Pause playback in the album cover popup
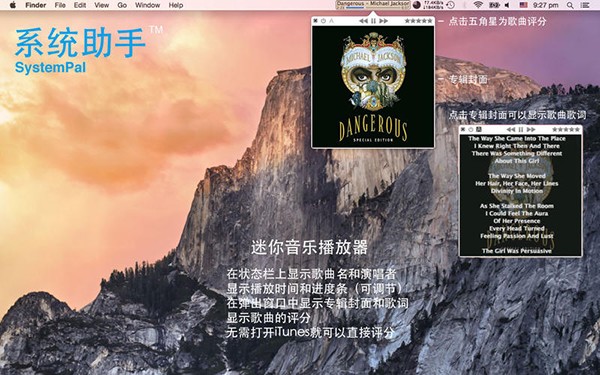 373,21
